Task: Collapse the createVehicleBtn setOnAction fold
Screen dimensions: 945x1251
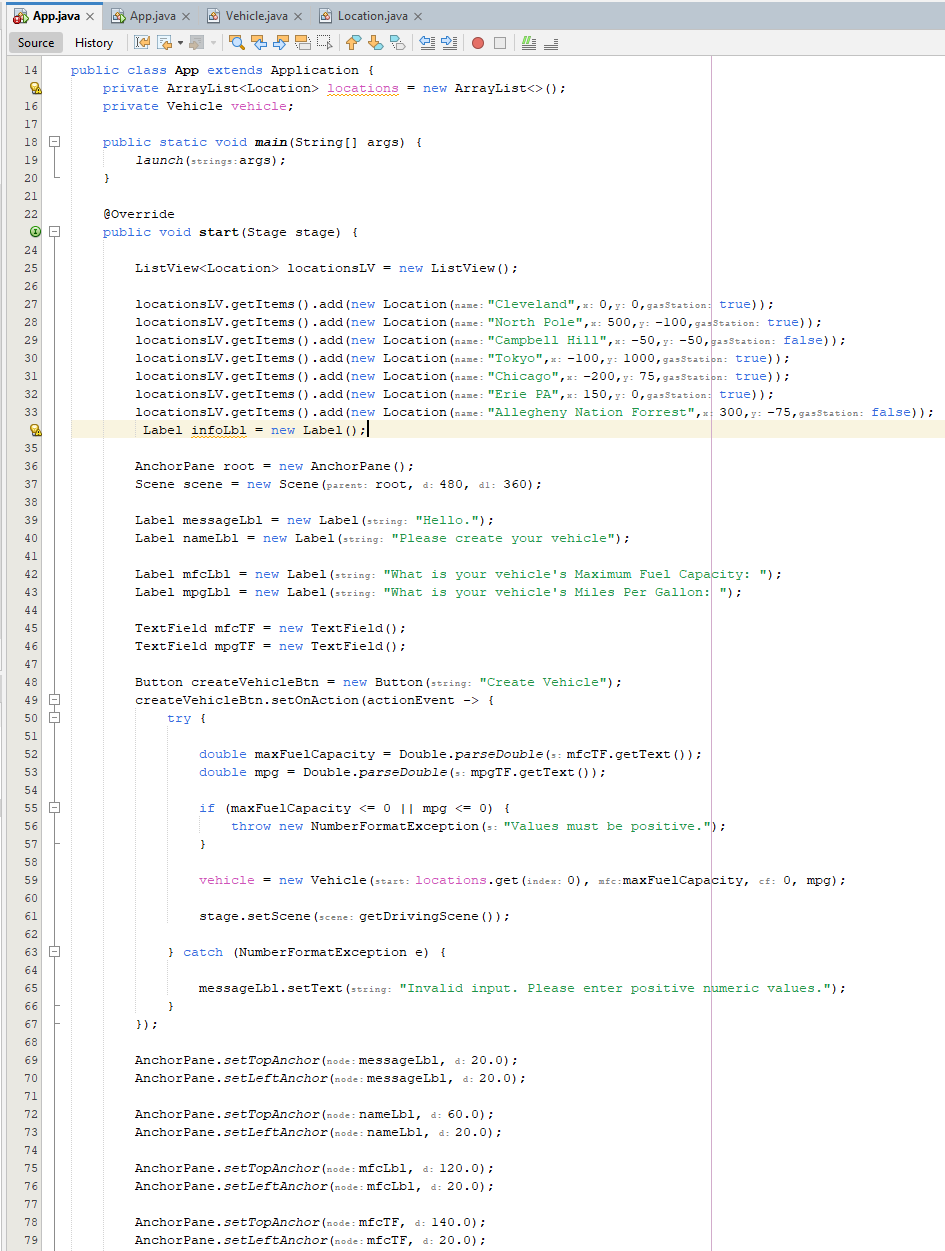Action: [x=54, y=700]
